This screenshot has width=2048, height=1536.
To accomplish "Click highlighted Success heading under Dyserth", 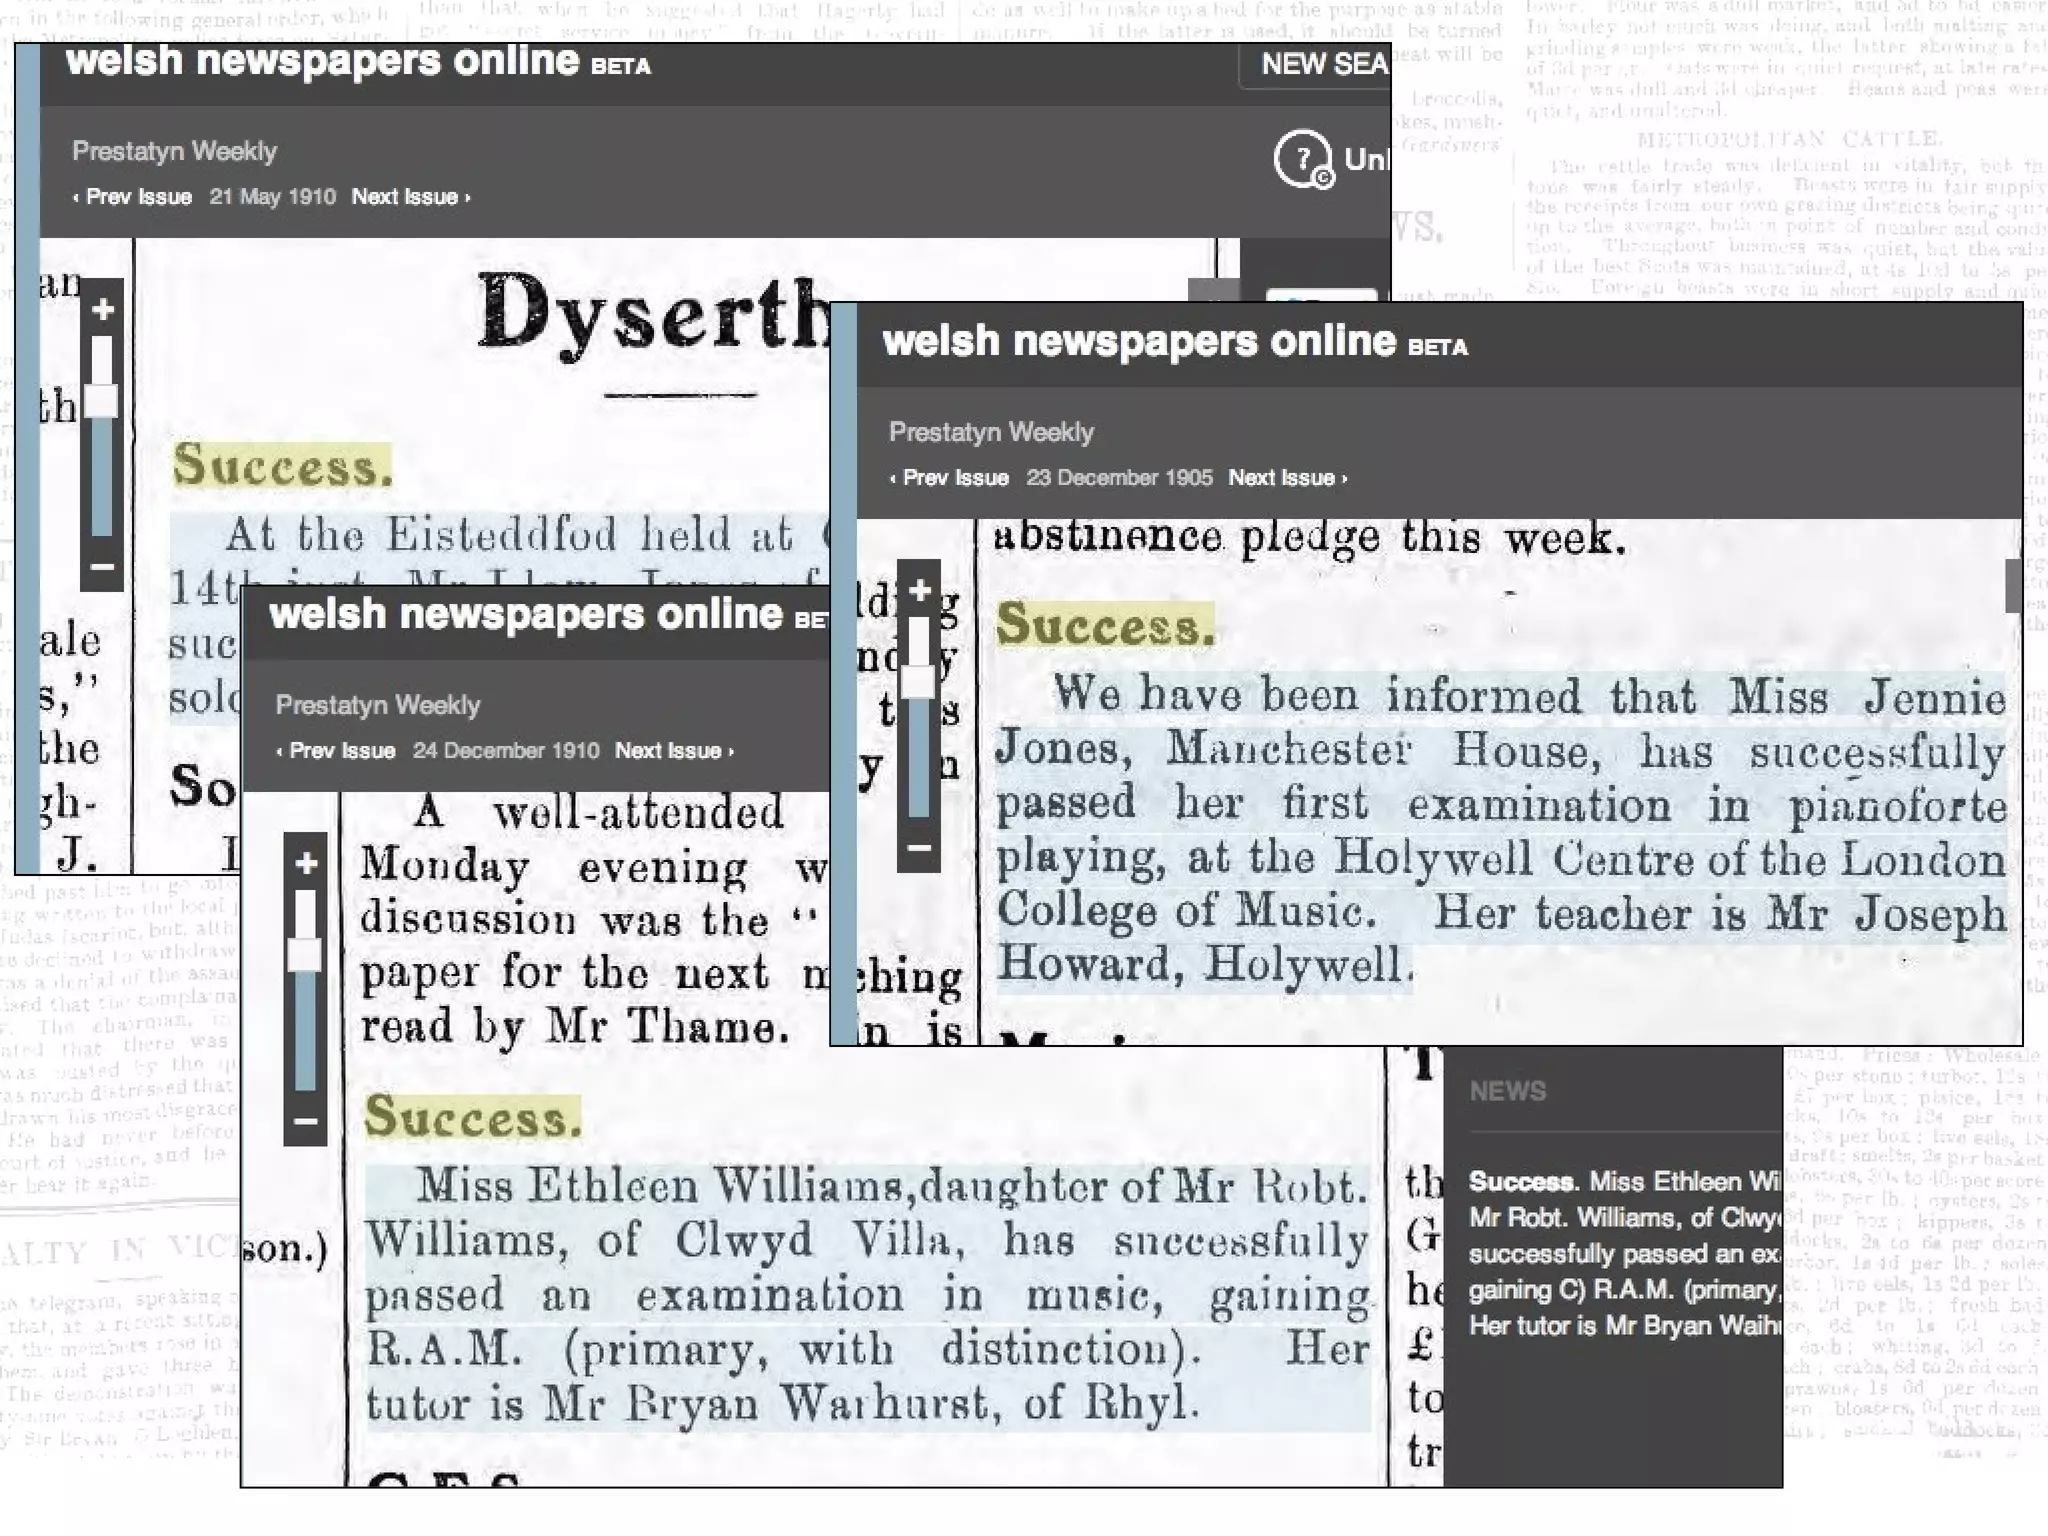I will pos(282,466).
